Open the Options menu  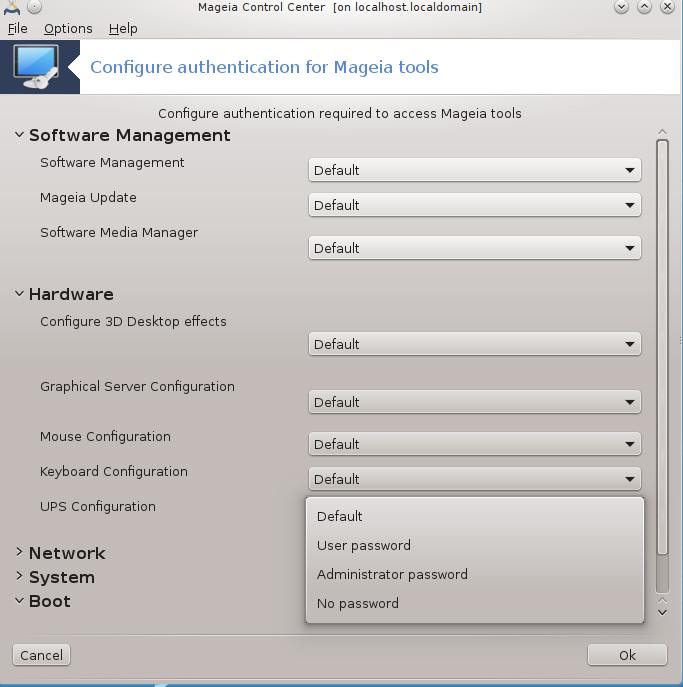click(68, 28)
